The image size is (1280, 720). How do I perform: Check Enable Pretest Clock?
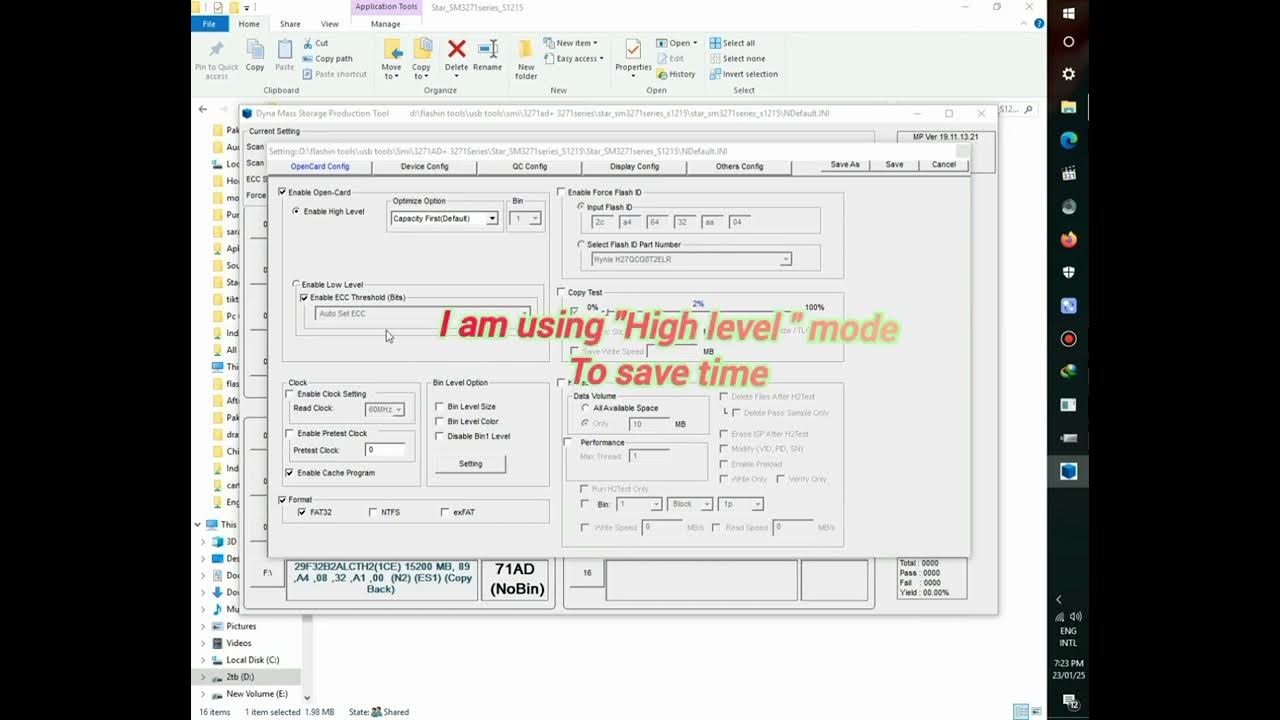[x=290, y=434]
